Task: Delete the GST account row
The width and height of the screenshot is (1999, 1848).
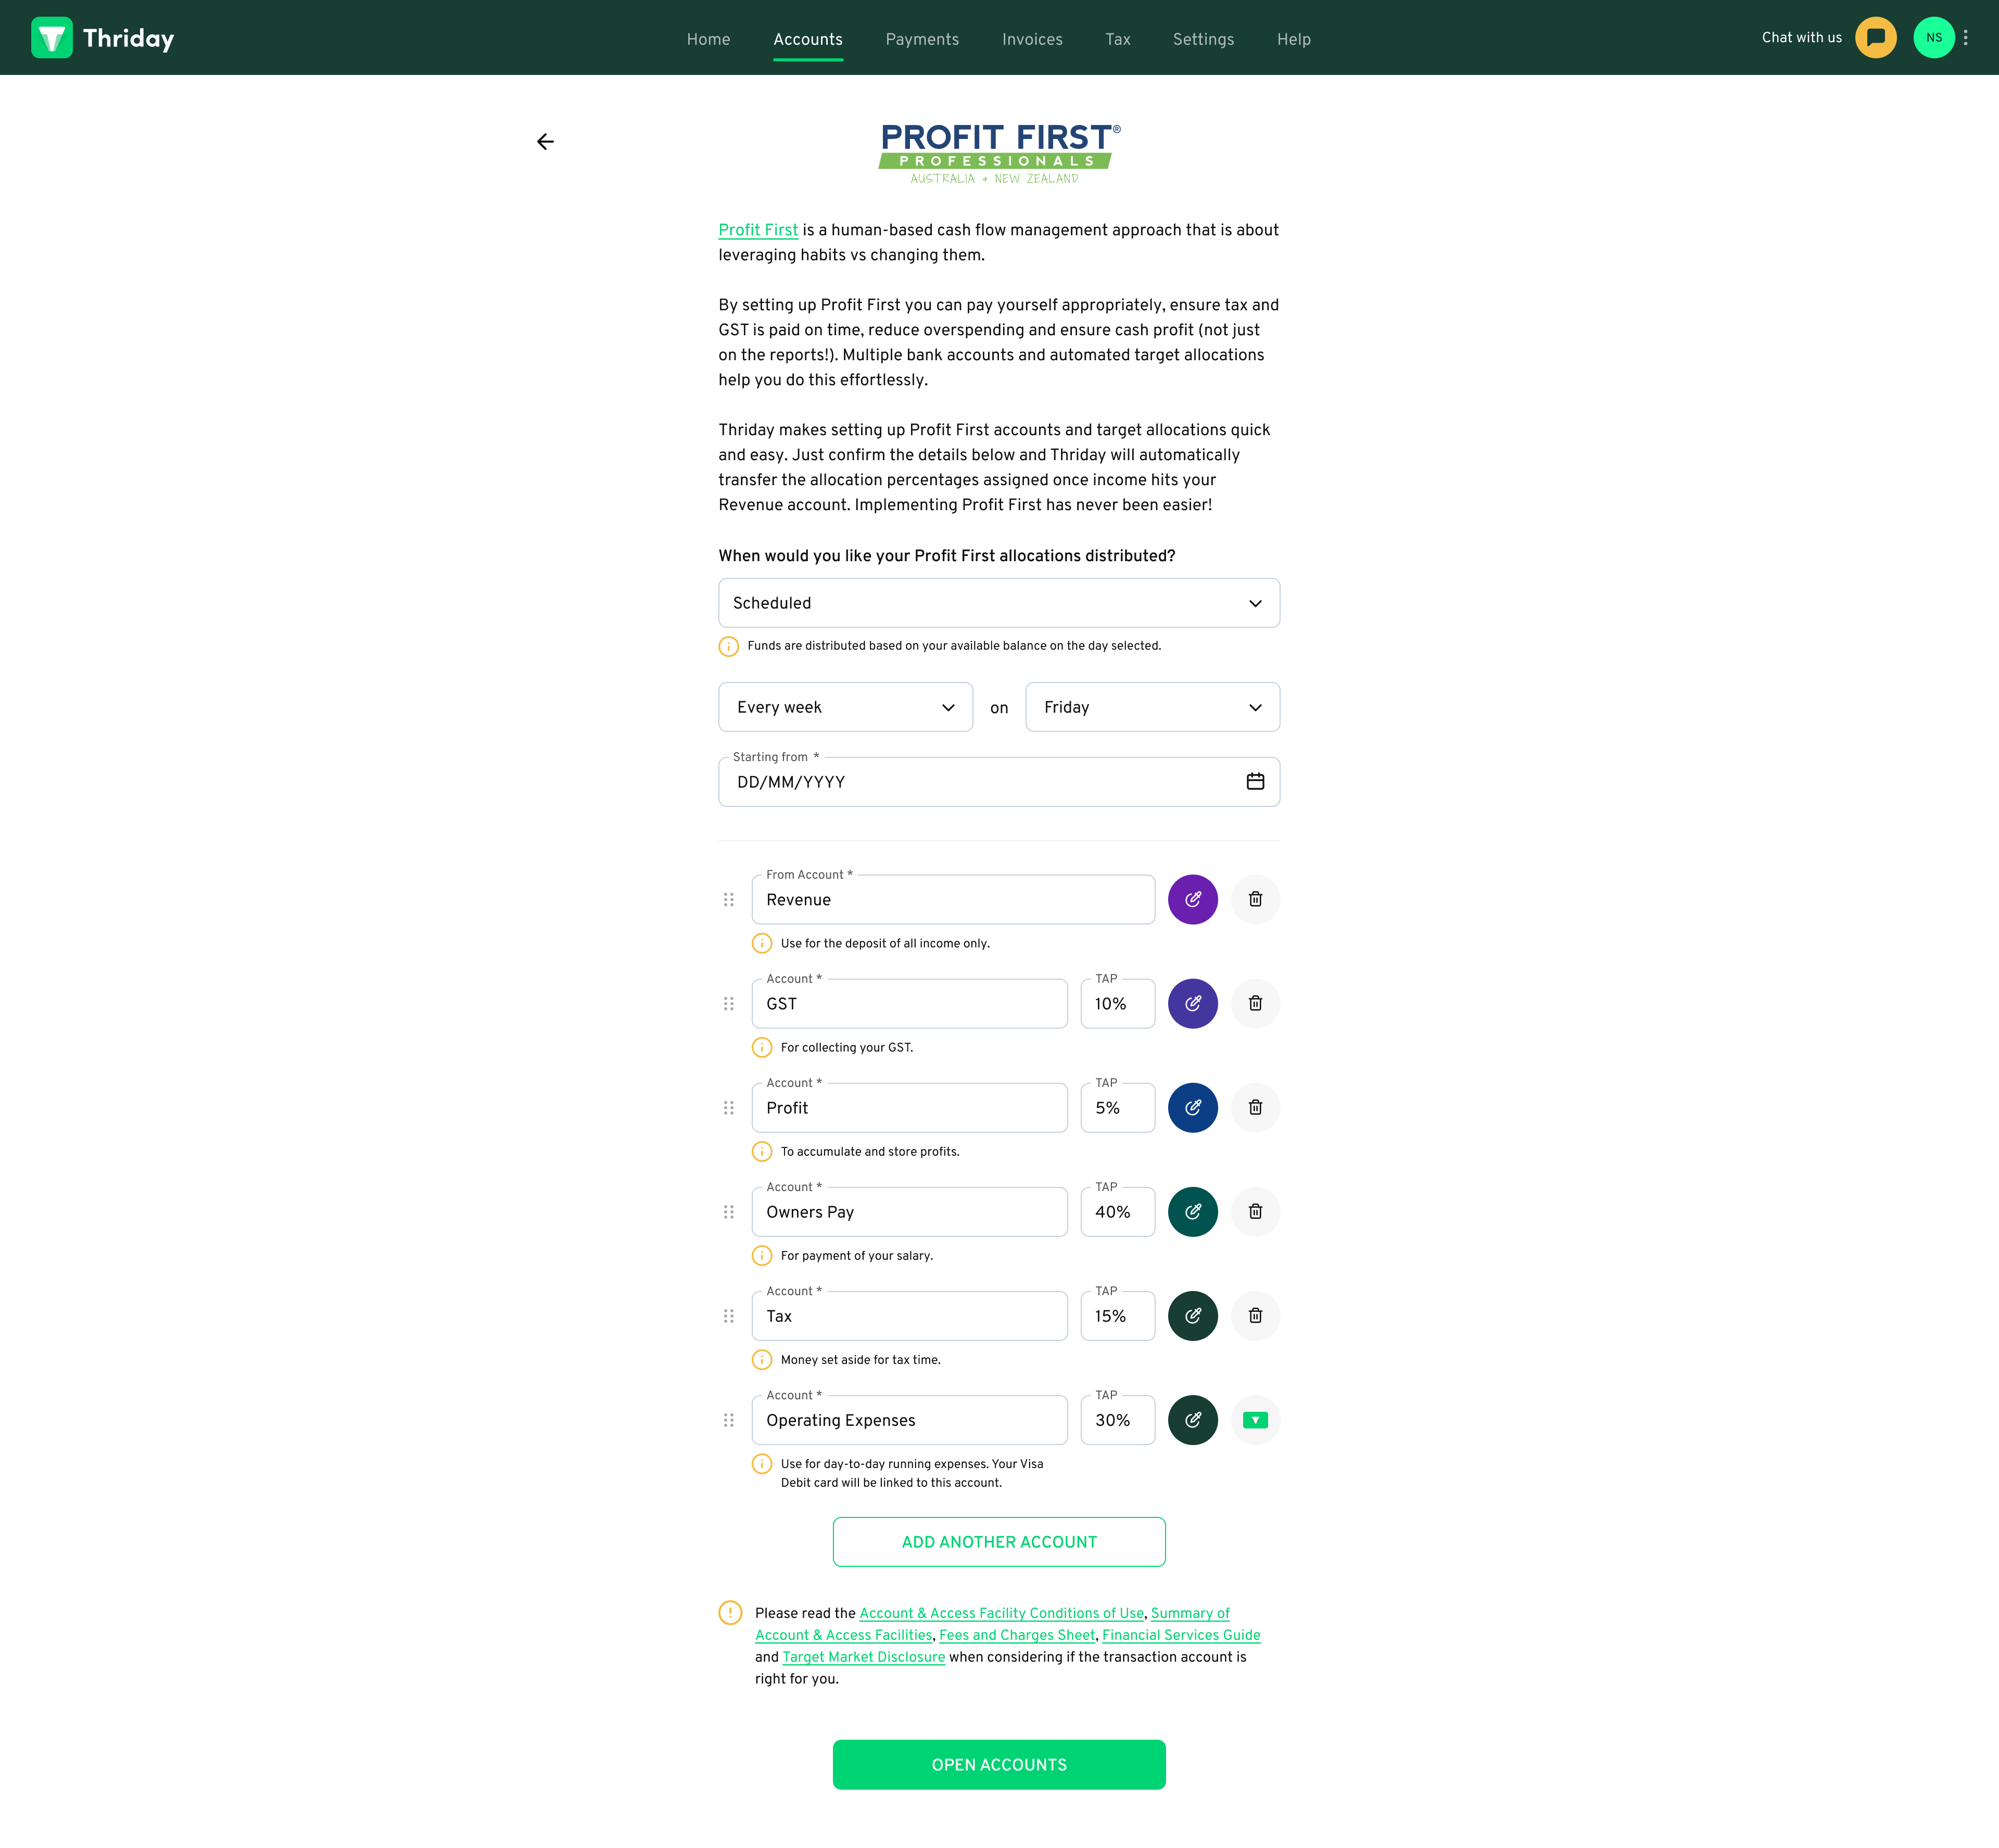Action: [1255, 1003]
